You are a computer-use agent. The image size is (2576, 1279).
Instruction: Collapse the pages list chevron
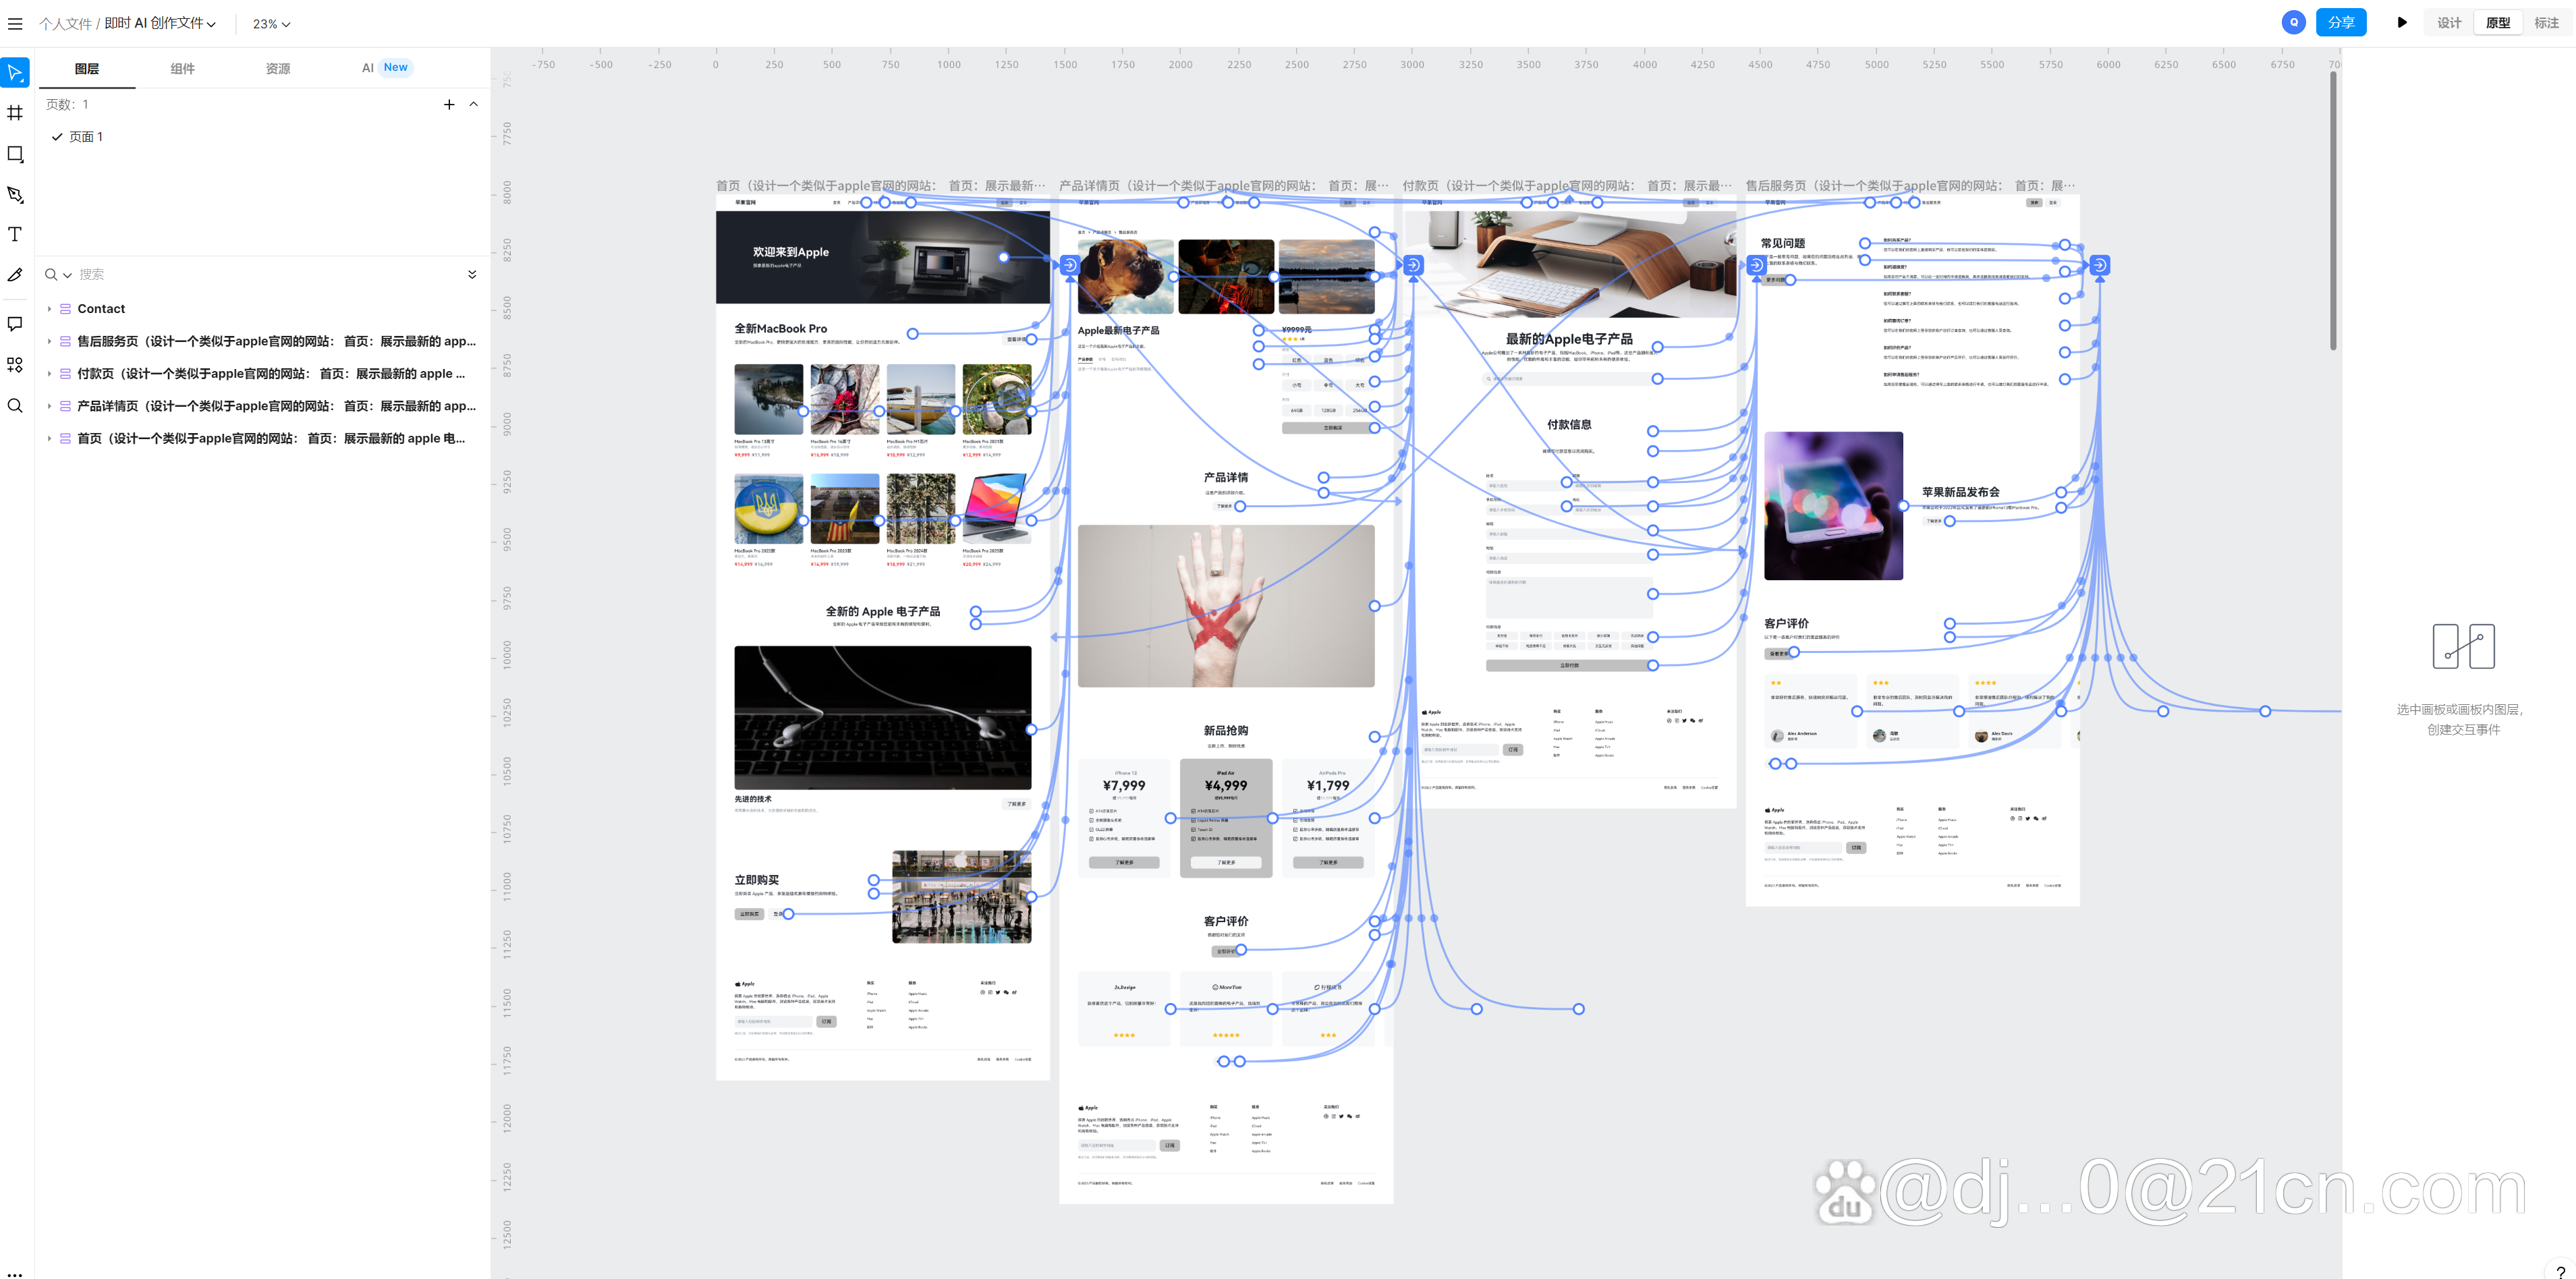(x=474, y=104)
